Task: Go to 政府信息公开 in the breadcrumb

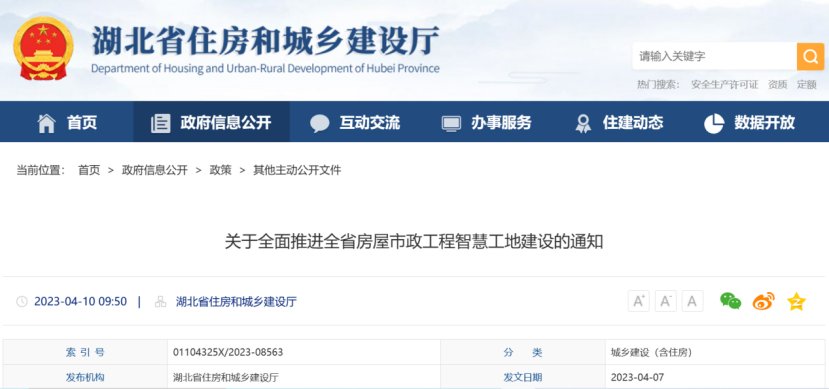Action: point(155,170)
